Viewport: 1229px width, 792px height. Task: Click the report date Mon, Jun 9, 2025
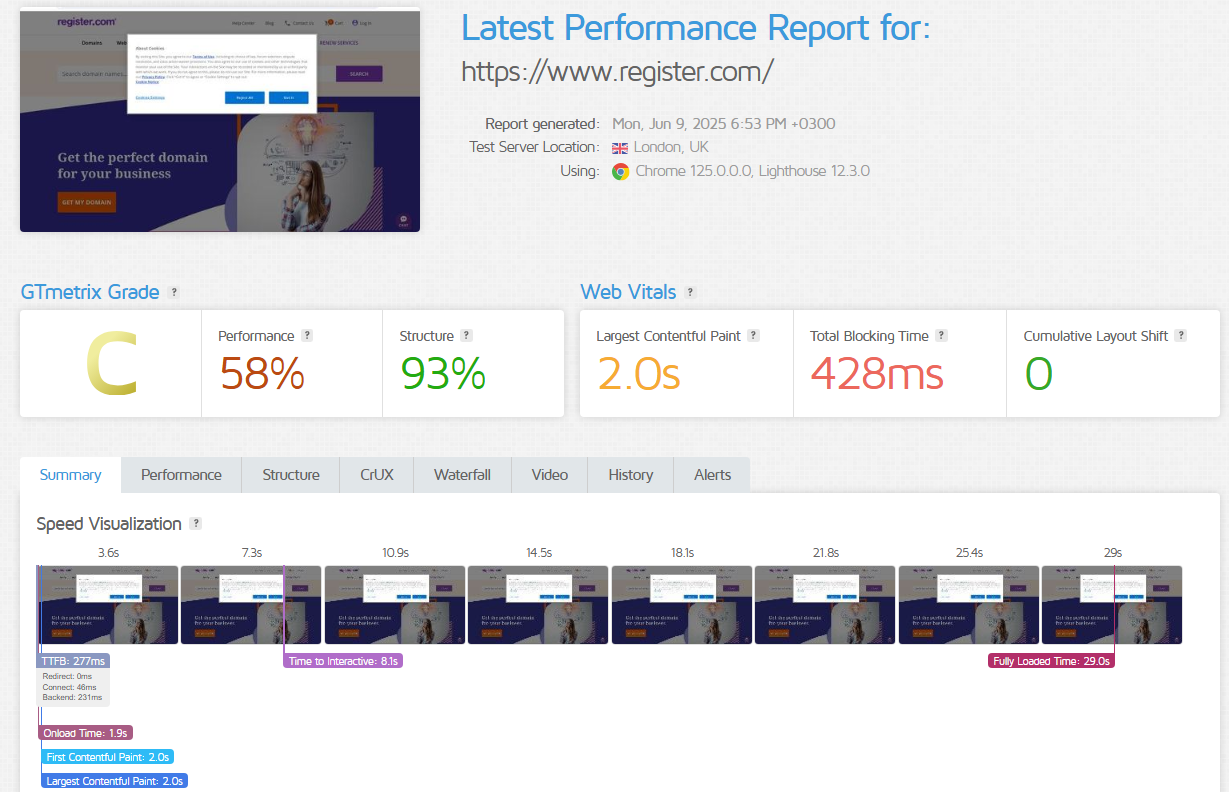click(x=723, y=124)
